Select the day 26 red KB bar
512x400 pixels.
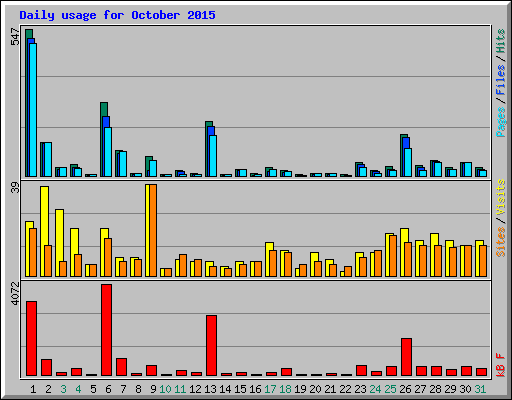407,357
